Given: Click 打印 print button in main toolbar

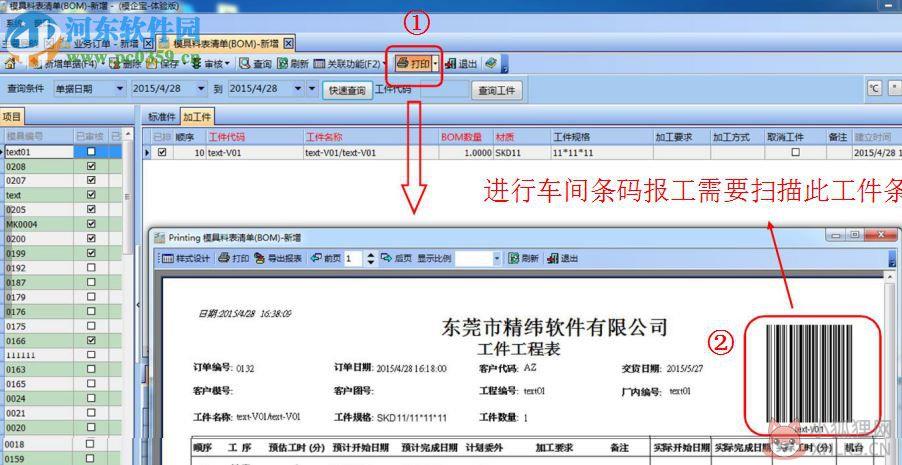Looking at the screenshot, I should [x=413, y=63].
